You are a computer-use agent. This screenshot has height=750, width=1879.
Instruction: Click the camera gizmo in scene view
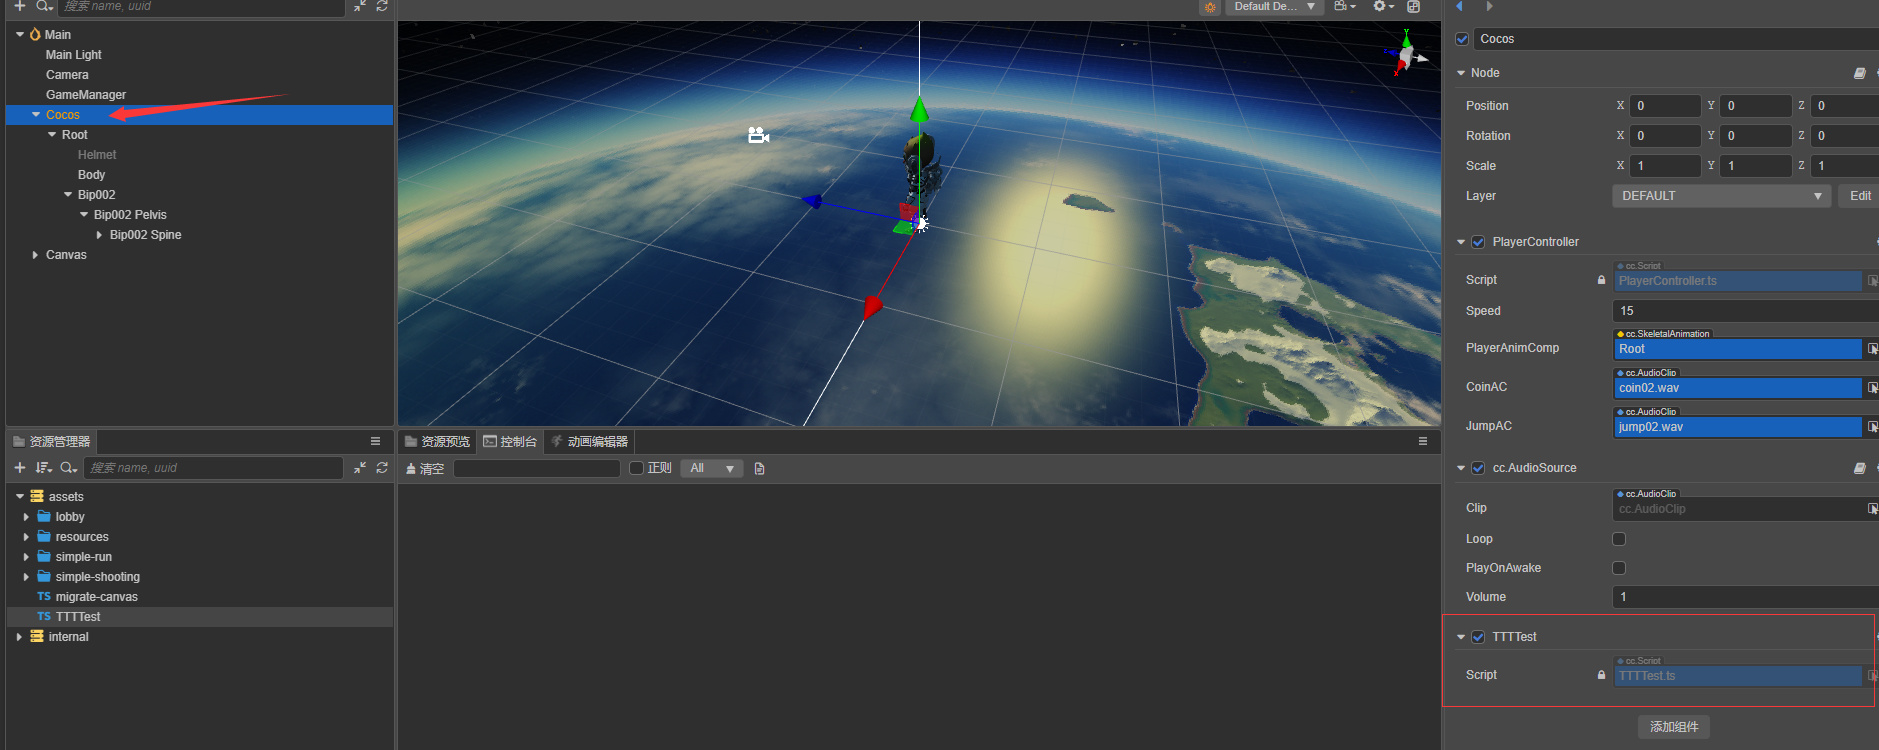pyautogui.click(x=758, y=135)
